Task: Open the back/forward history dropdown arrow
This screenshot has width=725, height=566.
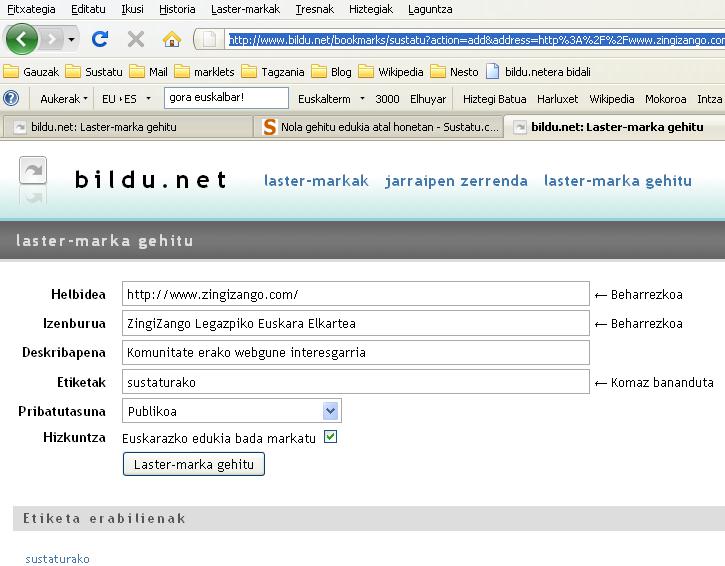Action: click(72, 39)
